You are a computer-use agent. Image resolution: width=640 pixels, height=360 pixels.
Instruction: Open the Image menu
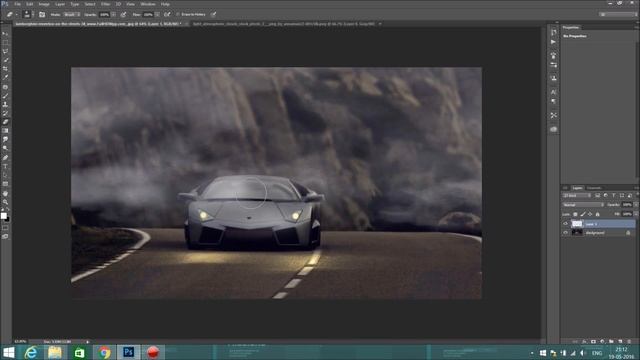tap(44, 4)
